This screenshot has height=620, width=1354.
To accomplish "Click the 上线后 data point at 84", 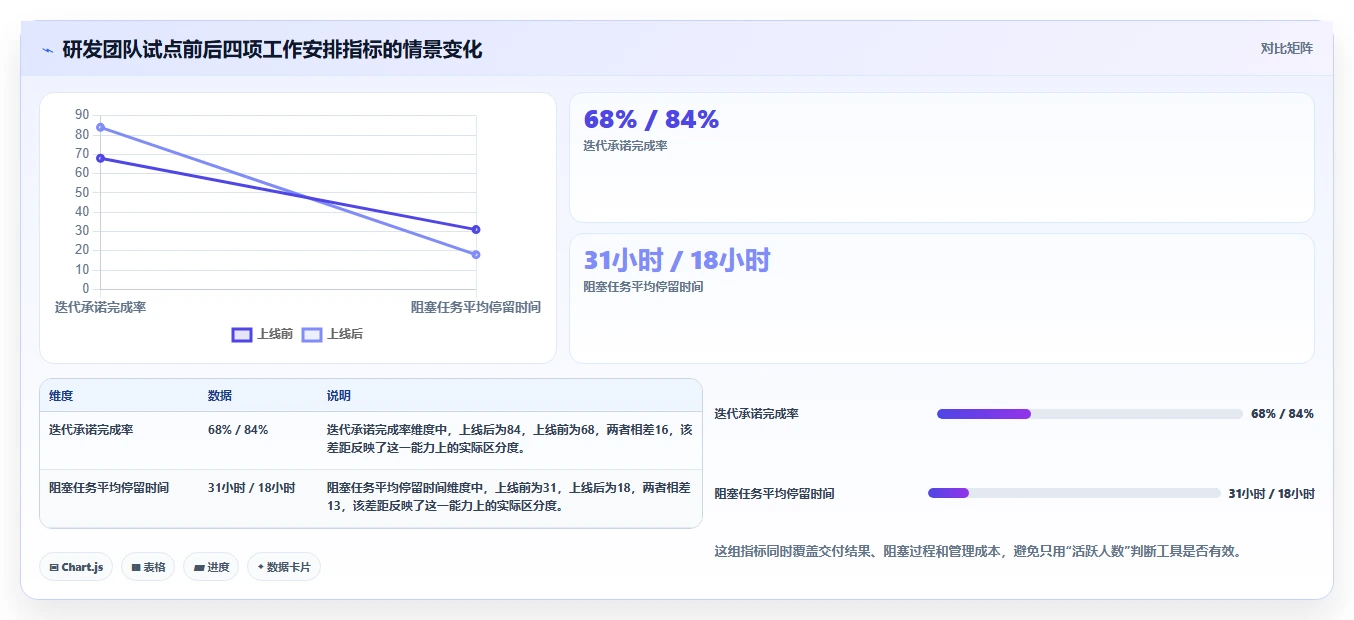I will coord(100,127).
